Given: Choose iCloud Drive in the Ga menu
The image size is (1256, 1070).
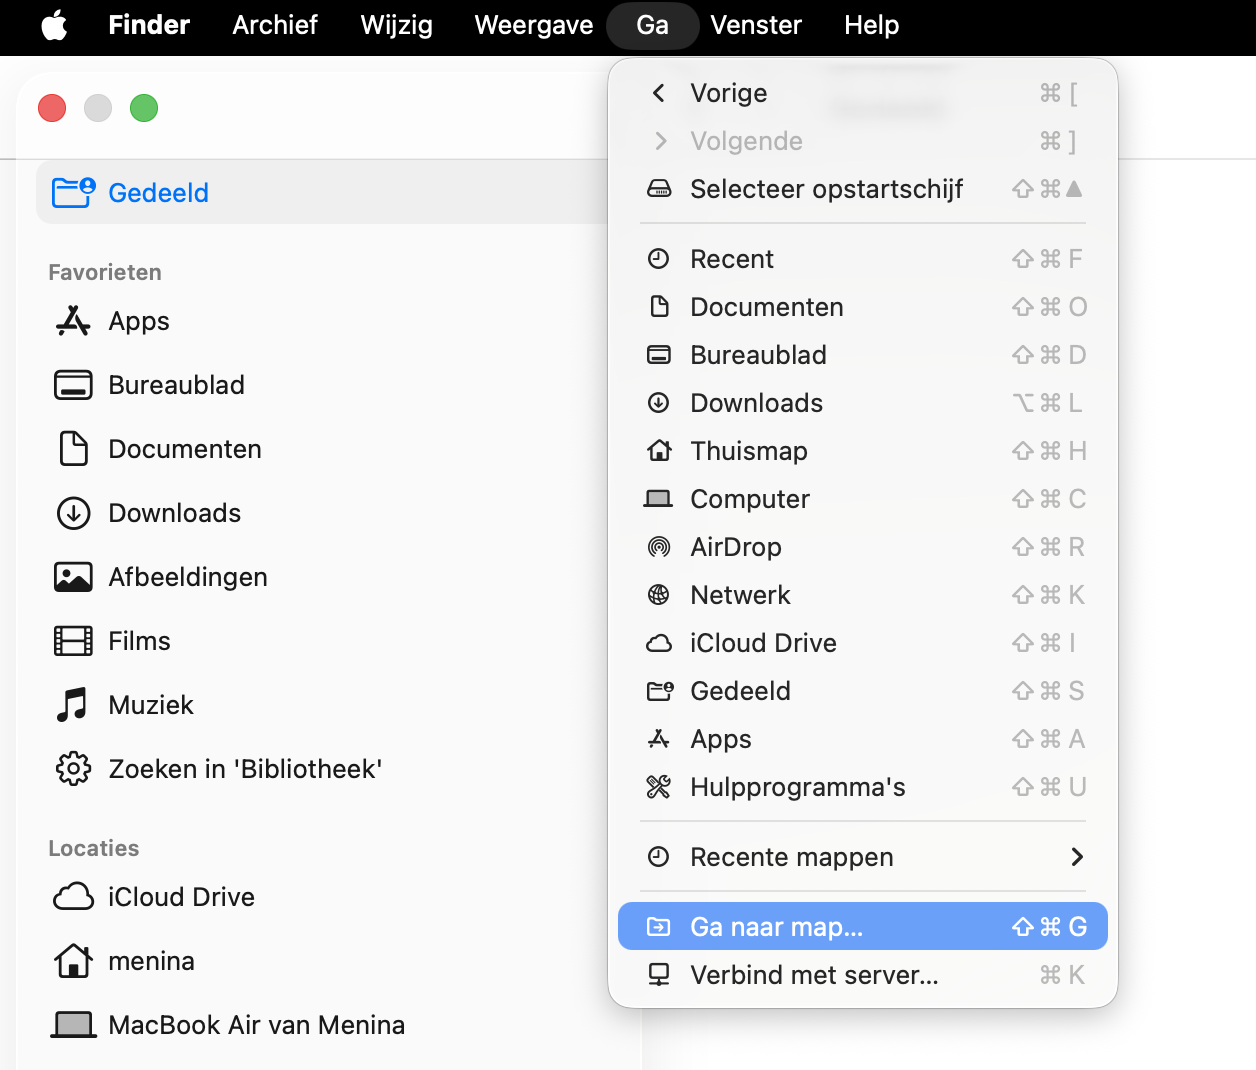Looking at the screenshot, I should (x=863, y=643).
